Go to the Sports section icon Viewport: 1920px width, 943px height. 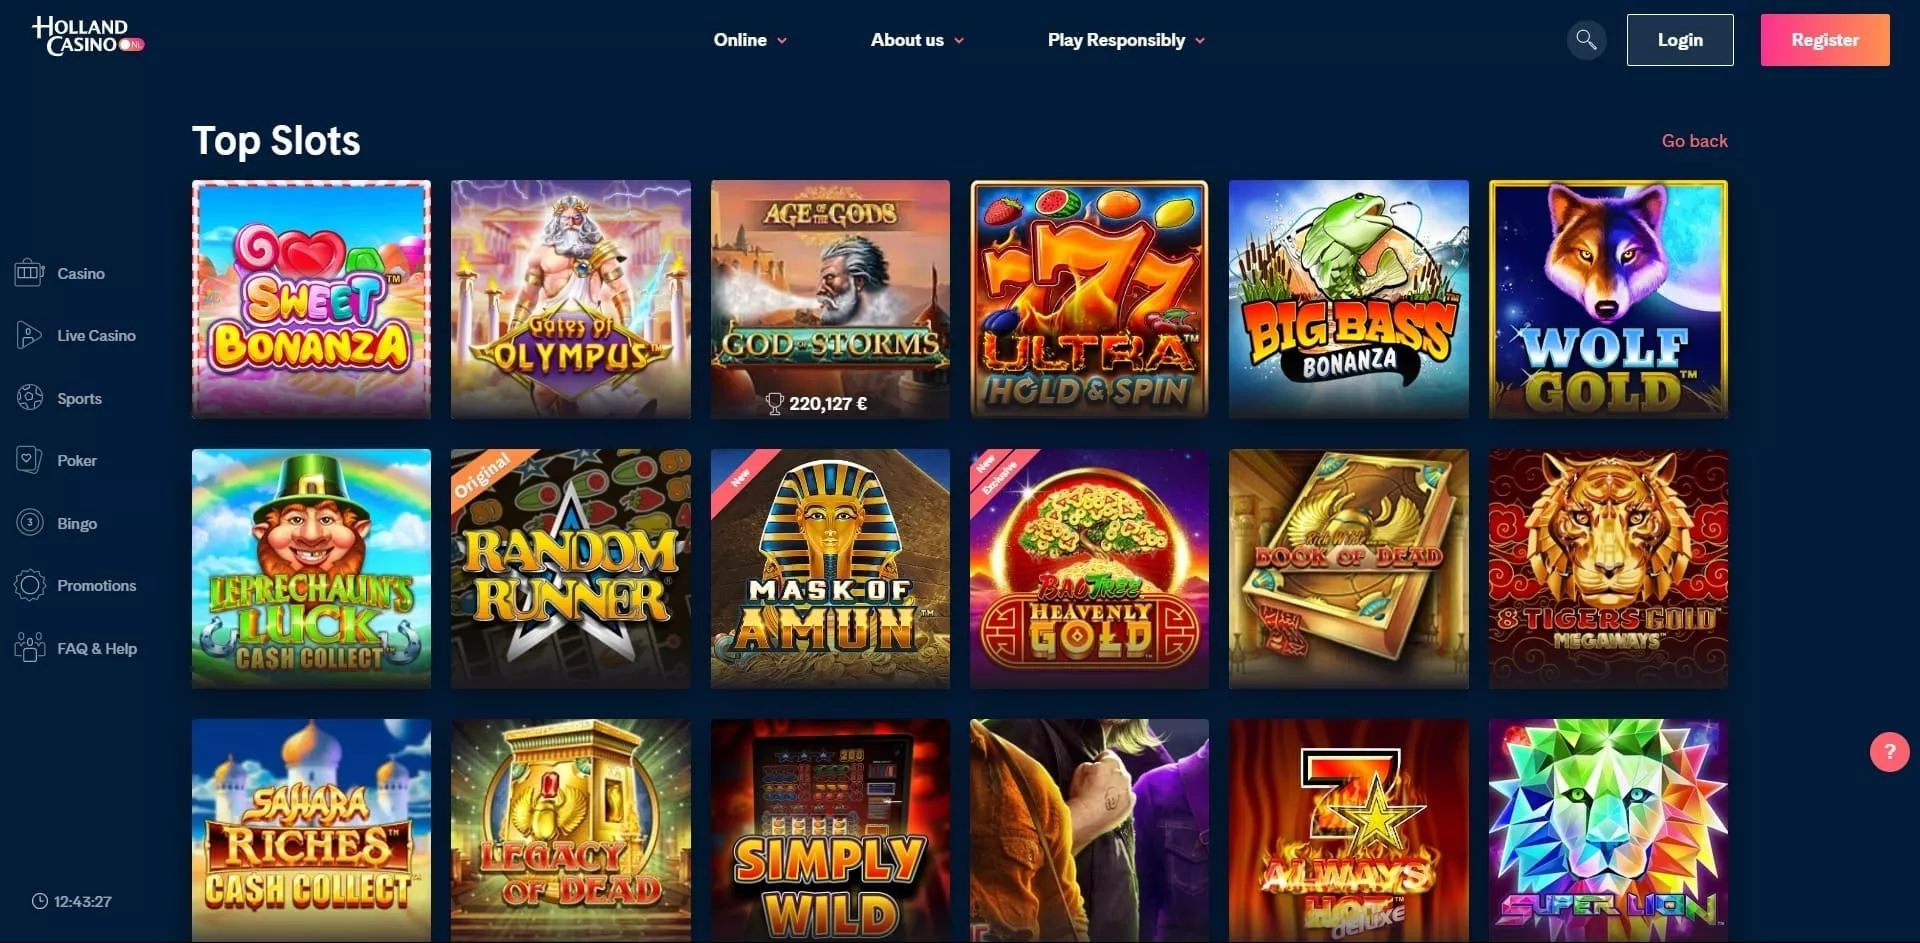[30, 398]
